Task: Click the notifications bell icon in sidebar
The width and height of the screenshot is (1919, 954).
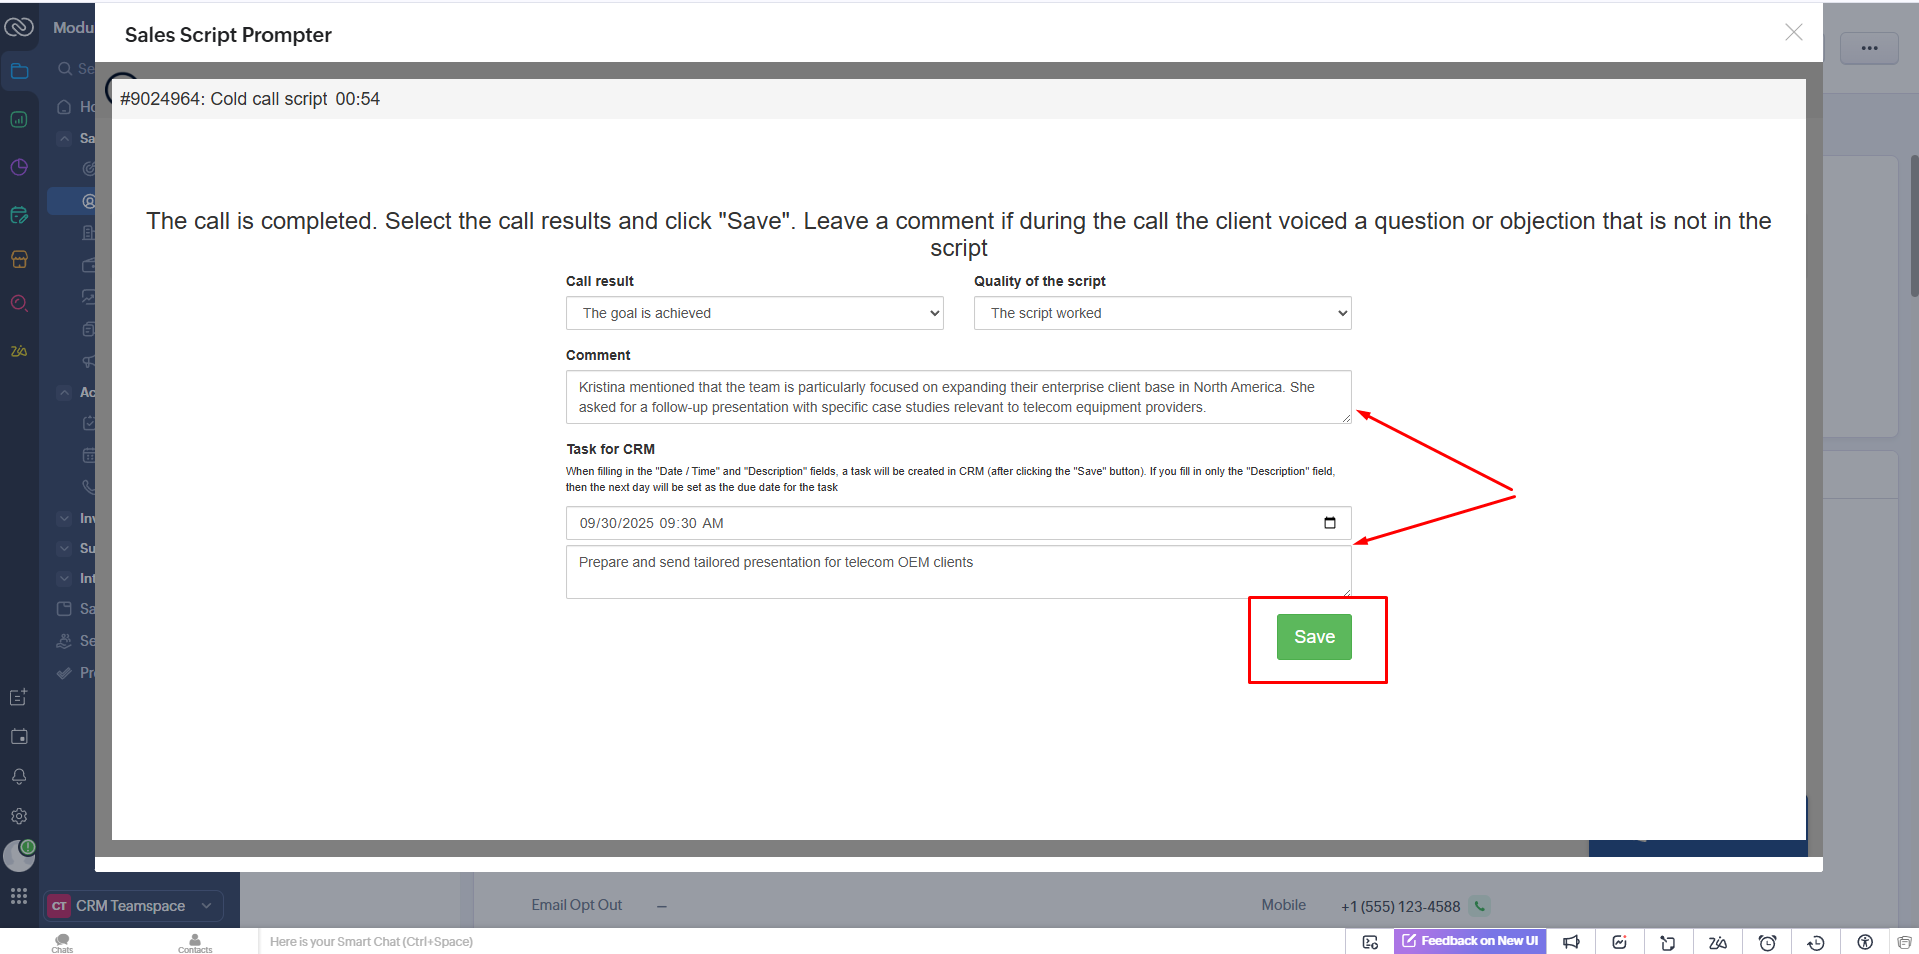Action: [19, 776]
